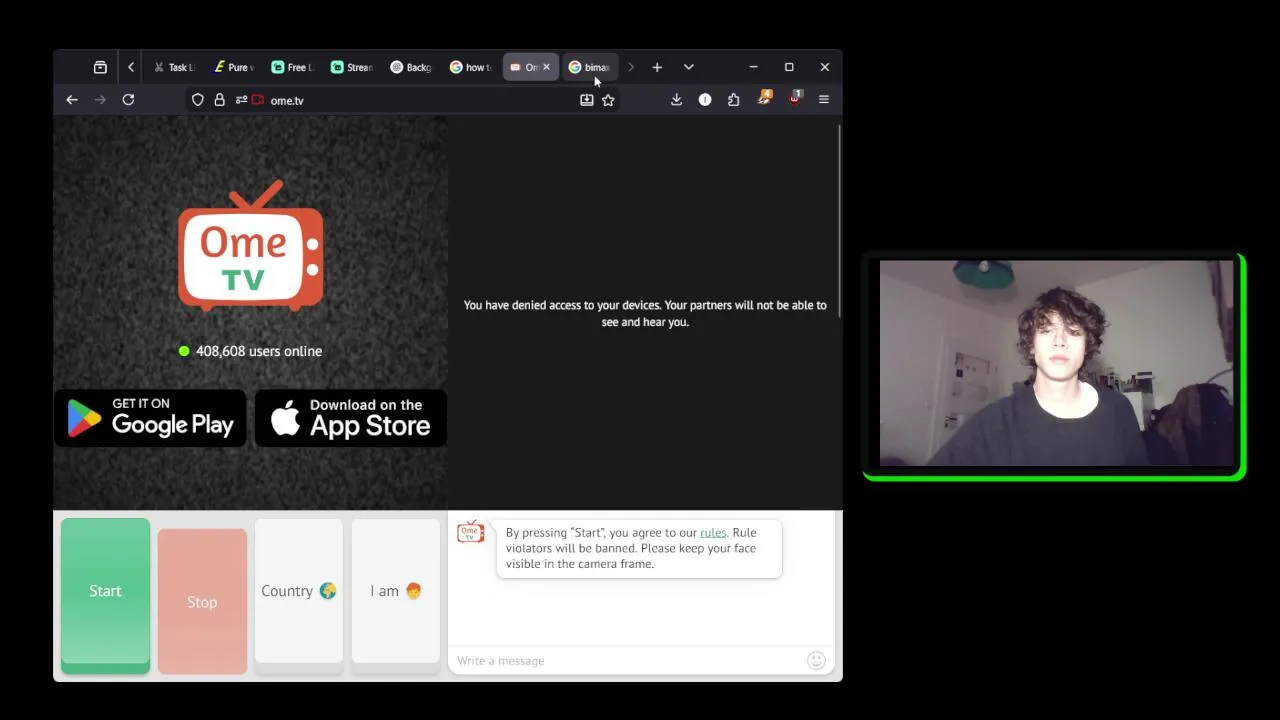Image resolution: width=1280 pixels, height=720 pixels.
Task: Open Firefox View tab list icon
Action: point(100,67)
